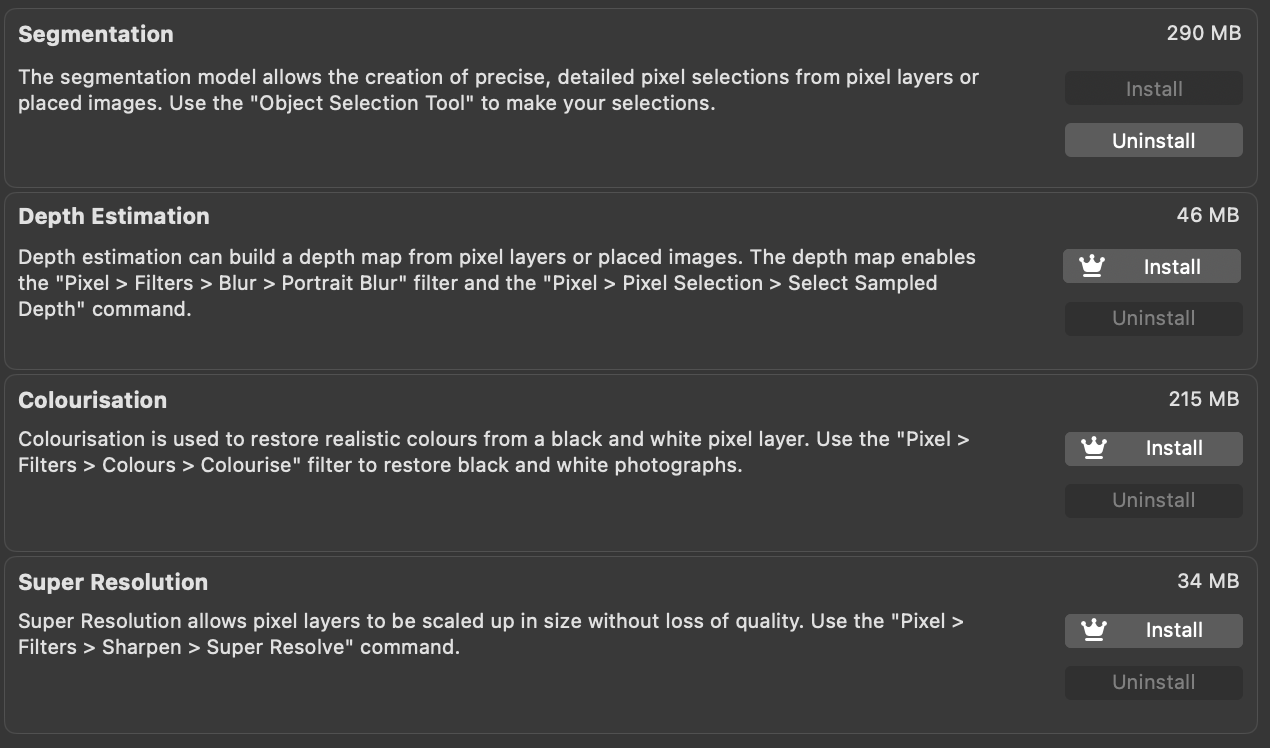Click the 34 MB size label

pos(1208,581)
